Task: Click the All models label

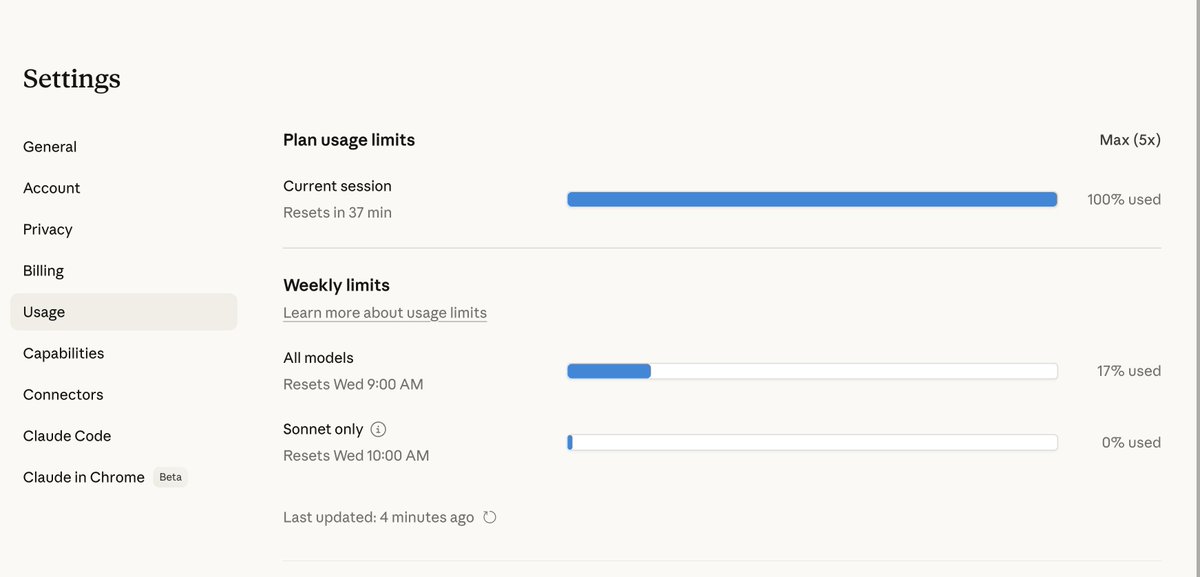Action: 318,358
